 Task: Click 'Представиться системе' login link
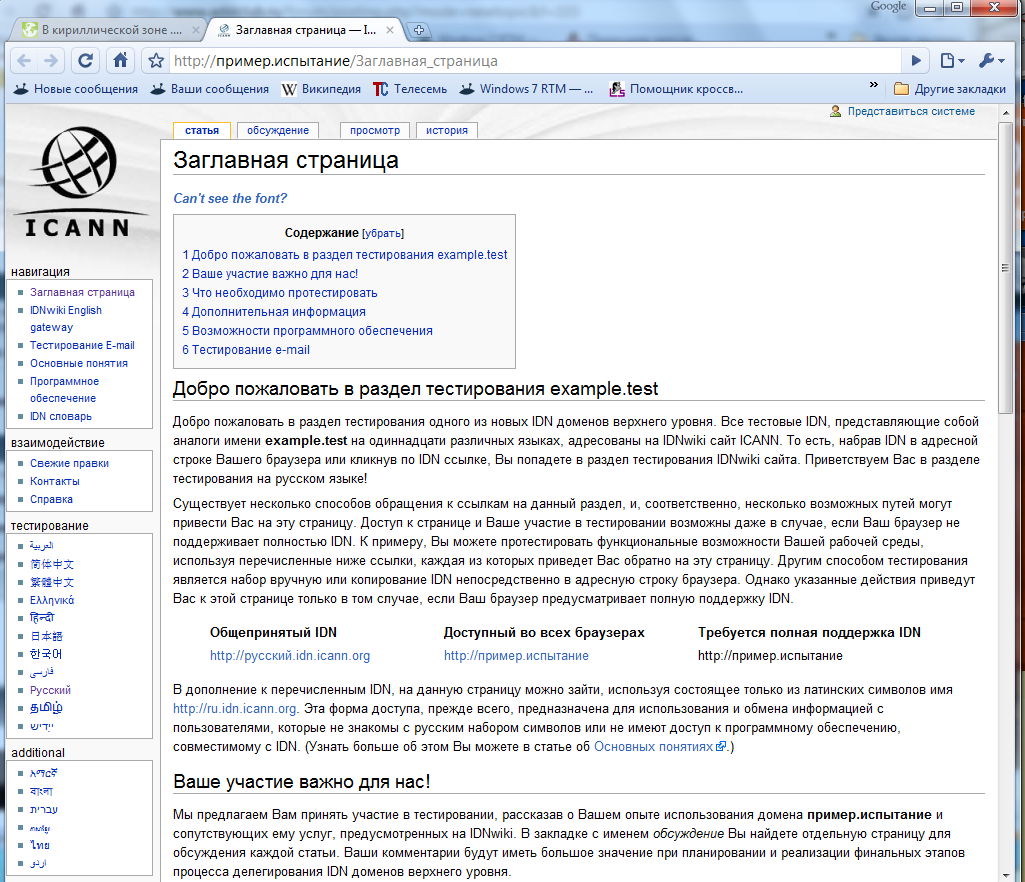coord(911,111)
